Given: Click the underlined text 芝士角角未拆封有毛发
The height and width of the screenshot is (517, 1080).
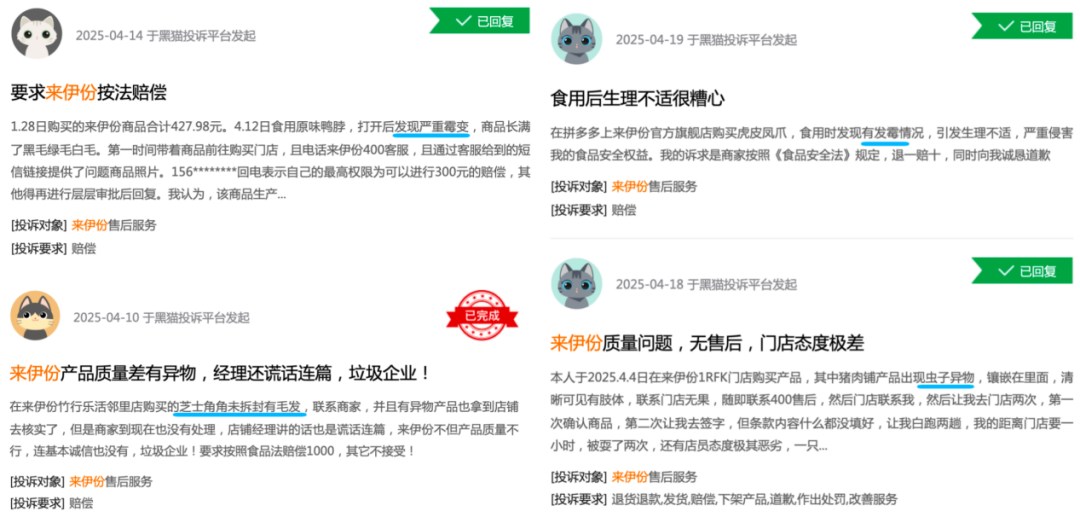Looking at the screenshot, I should pyautogui.click(x=240, y=408).
